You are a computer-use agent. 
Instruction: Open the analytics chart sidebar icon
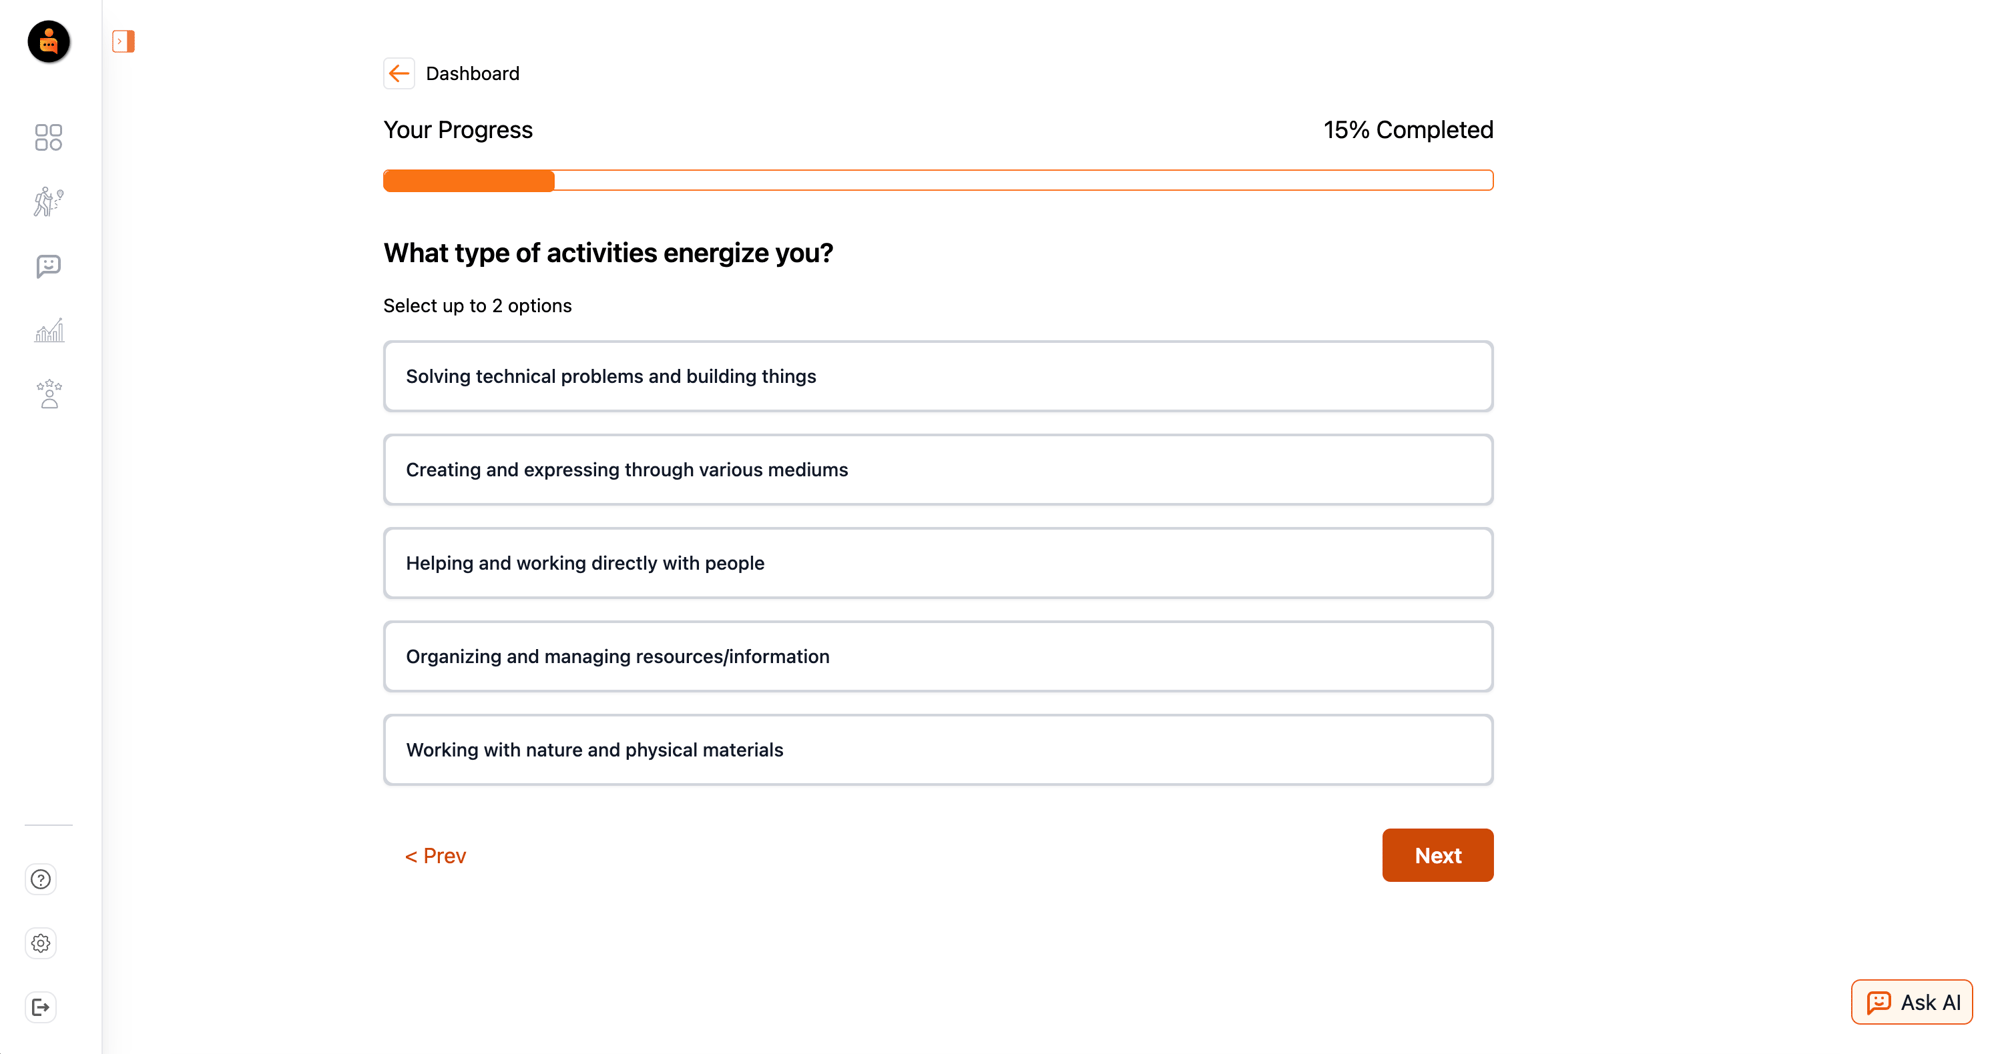coord(48,331)
